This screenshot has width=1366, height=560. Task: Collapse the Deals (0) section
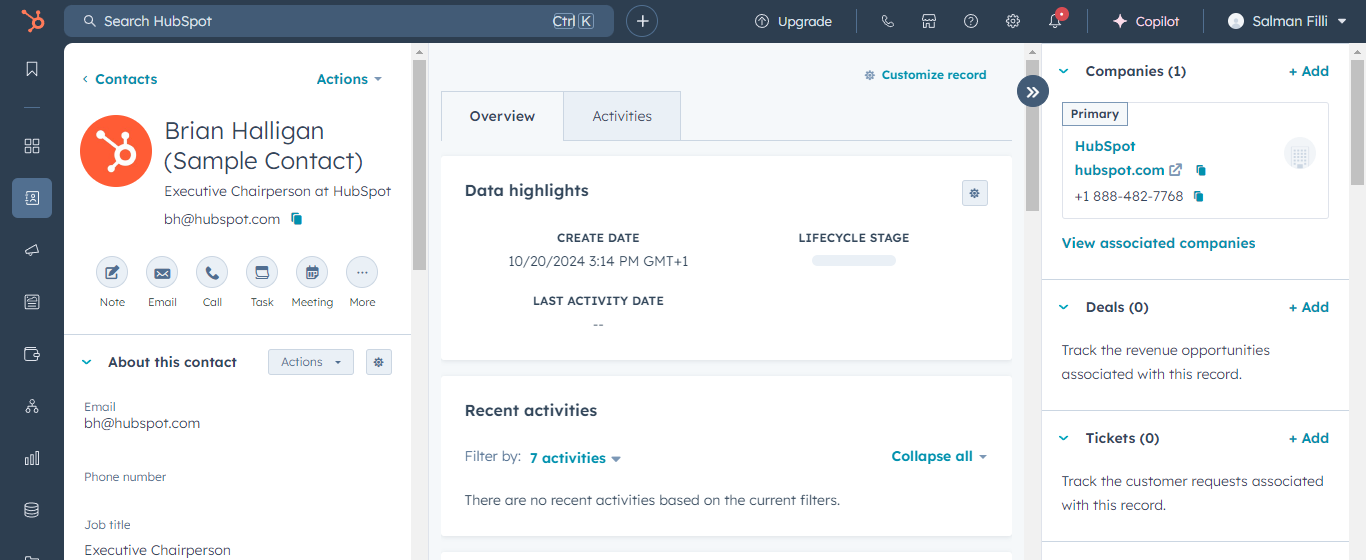click(x=1064, y=307)
